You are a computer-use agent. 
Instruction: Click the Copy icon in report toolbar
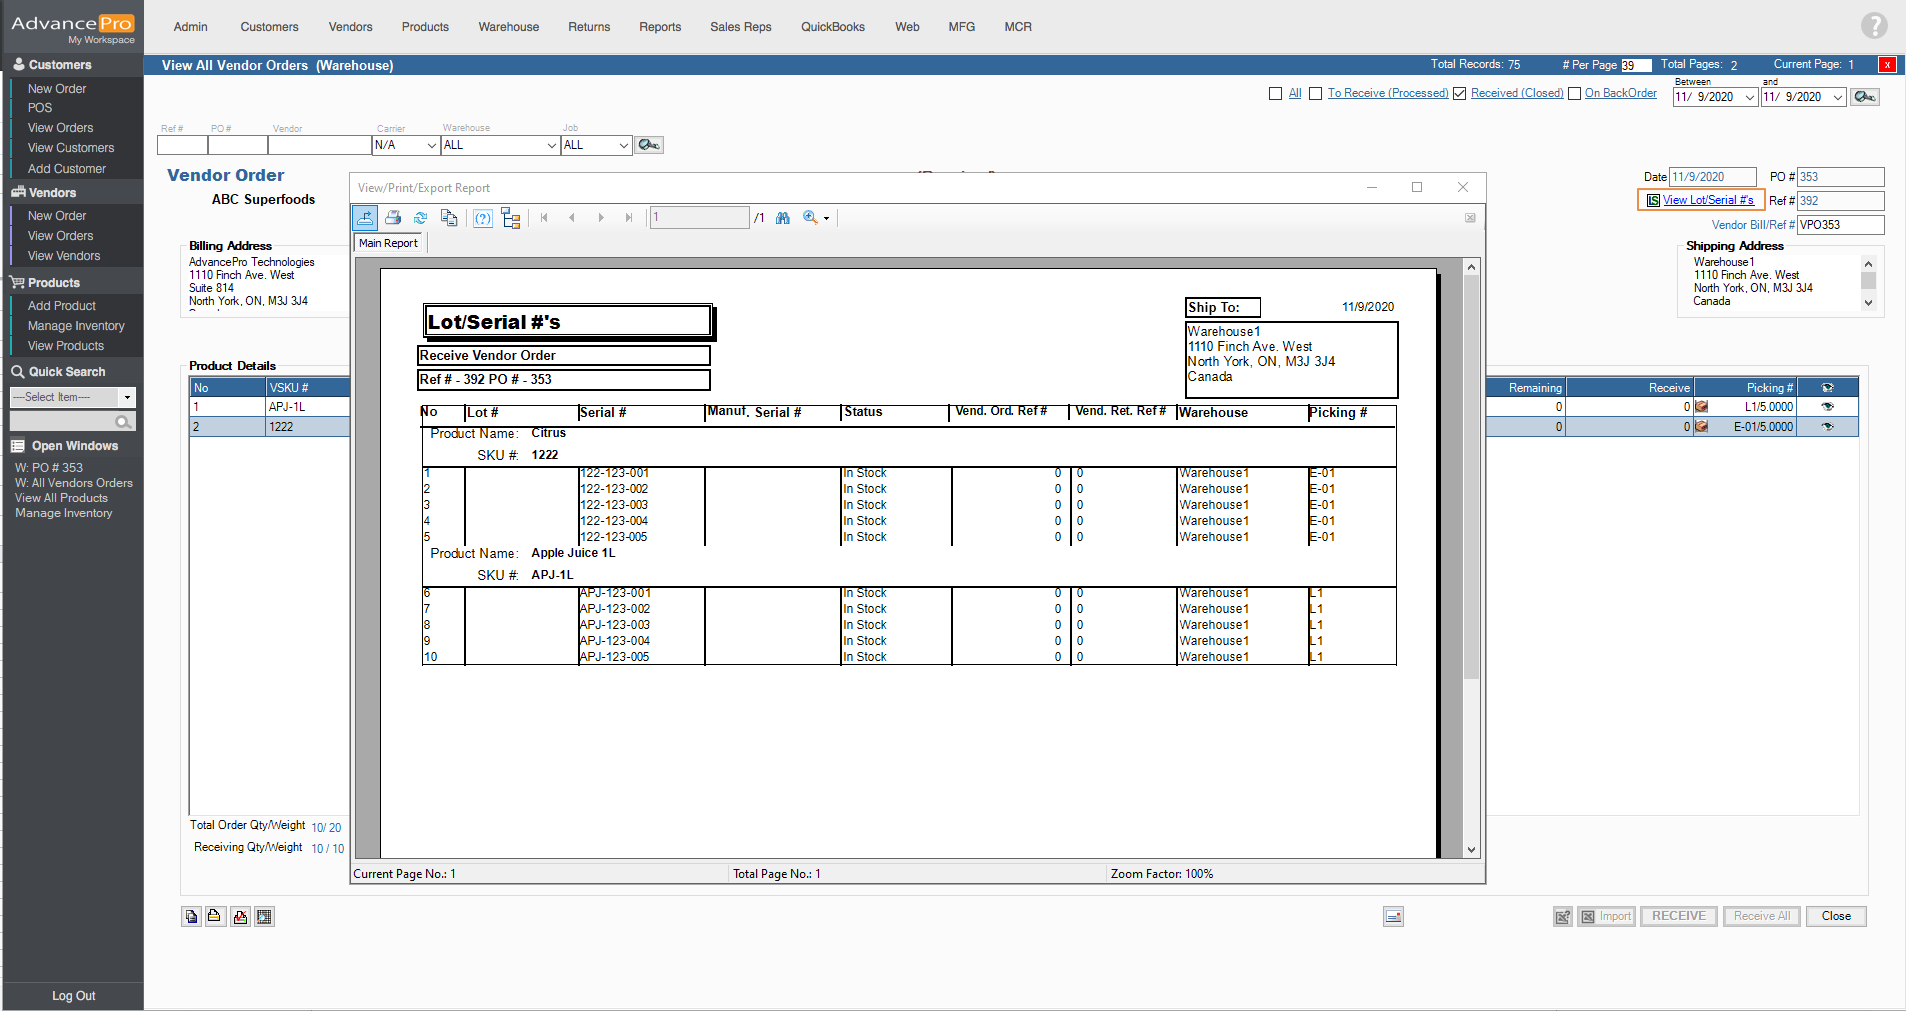pos(449,218)
